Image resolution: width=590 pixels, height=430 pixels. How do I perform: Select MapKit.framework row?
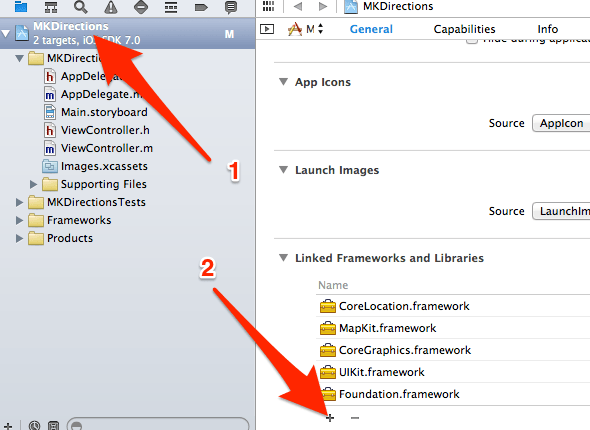[453, 328]
